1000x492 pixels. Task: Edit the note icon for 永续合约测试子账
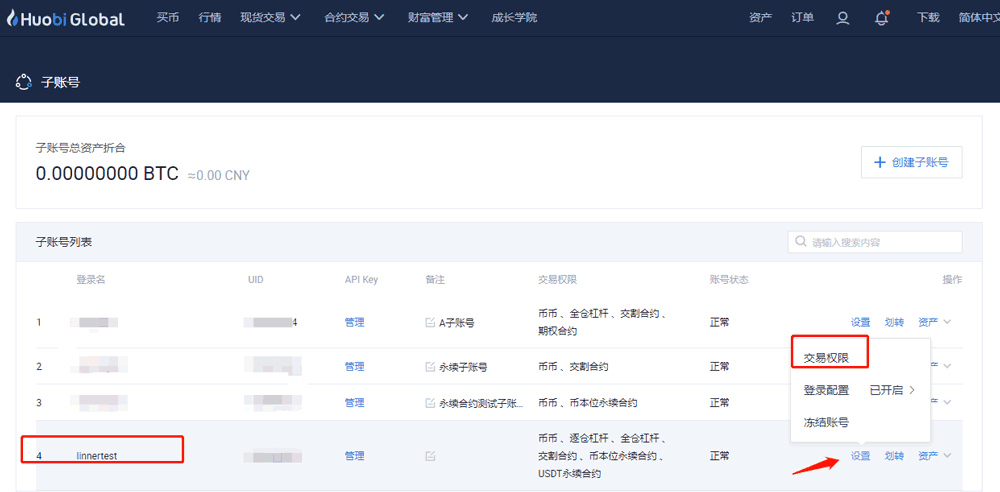430,403
